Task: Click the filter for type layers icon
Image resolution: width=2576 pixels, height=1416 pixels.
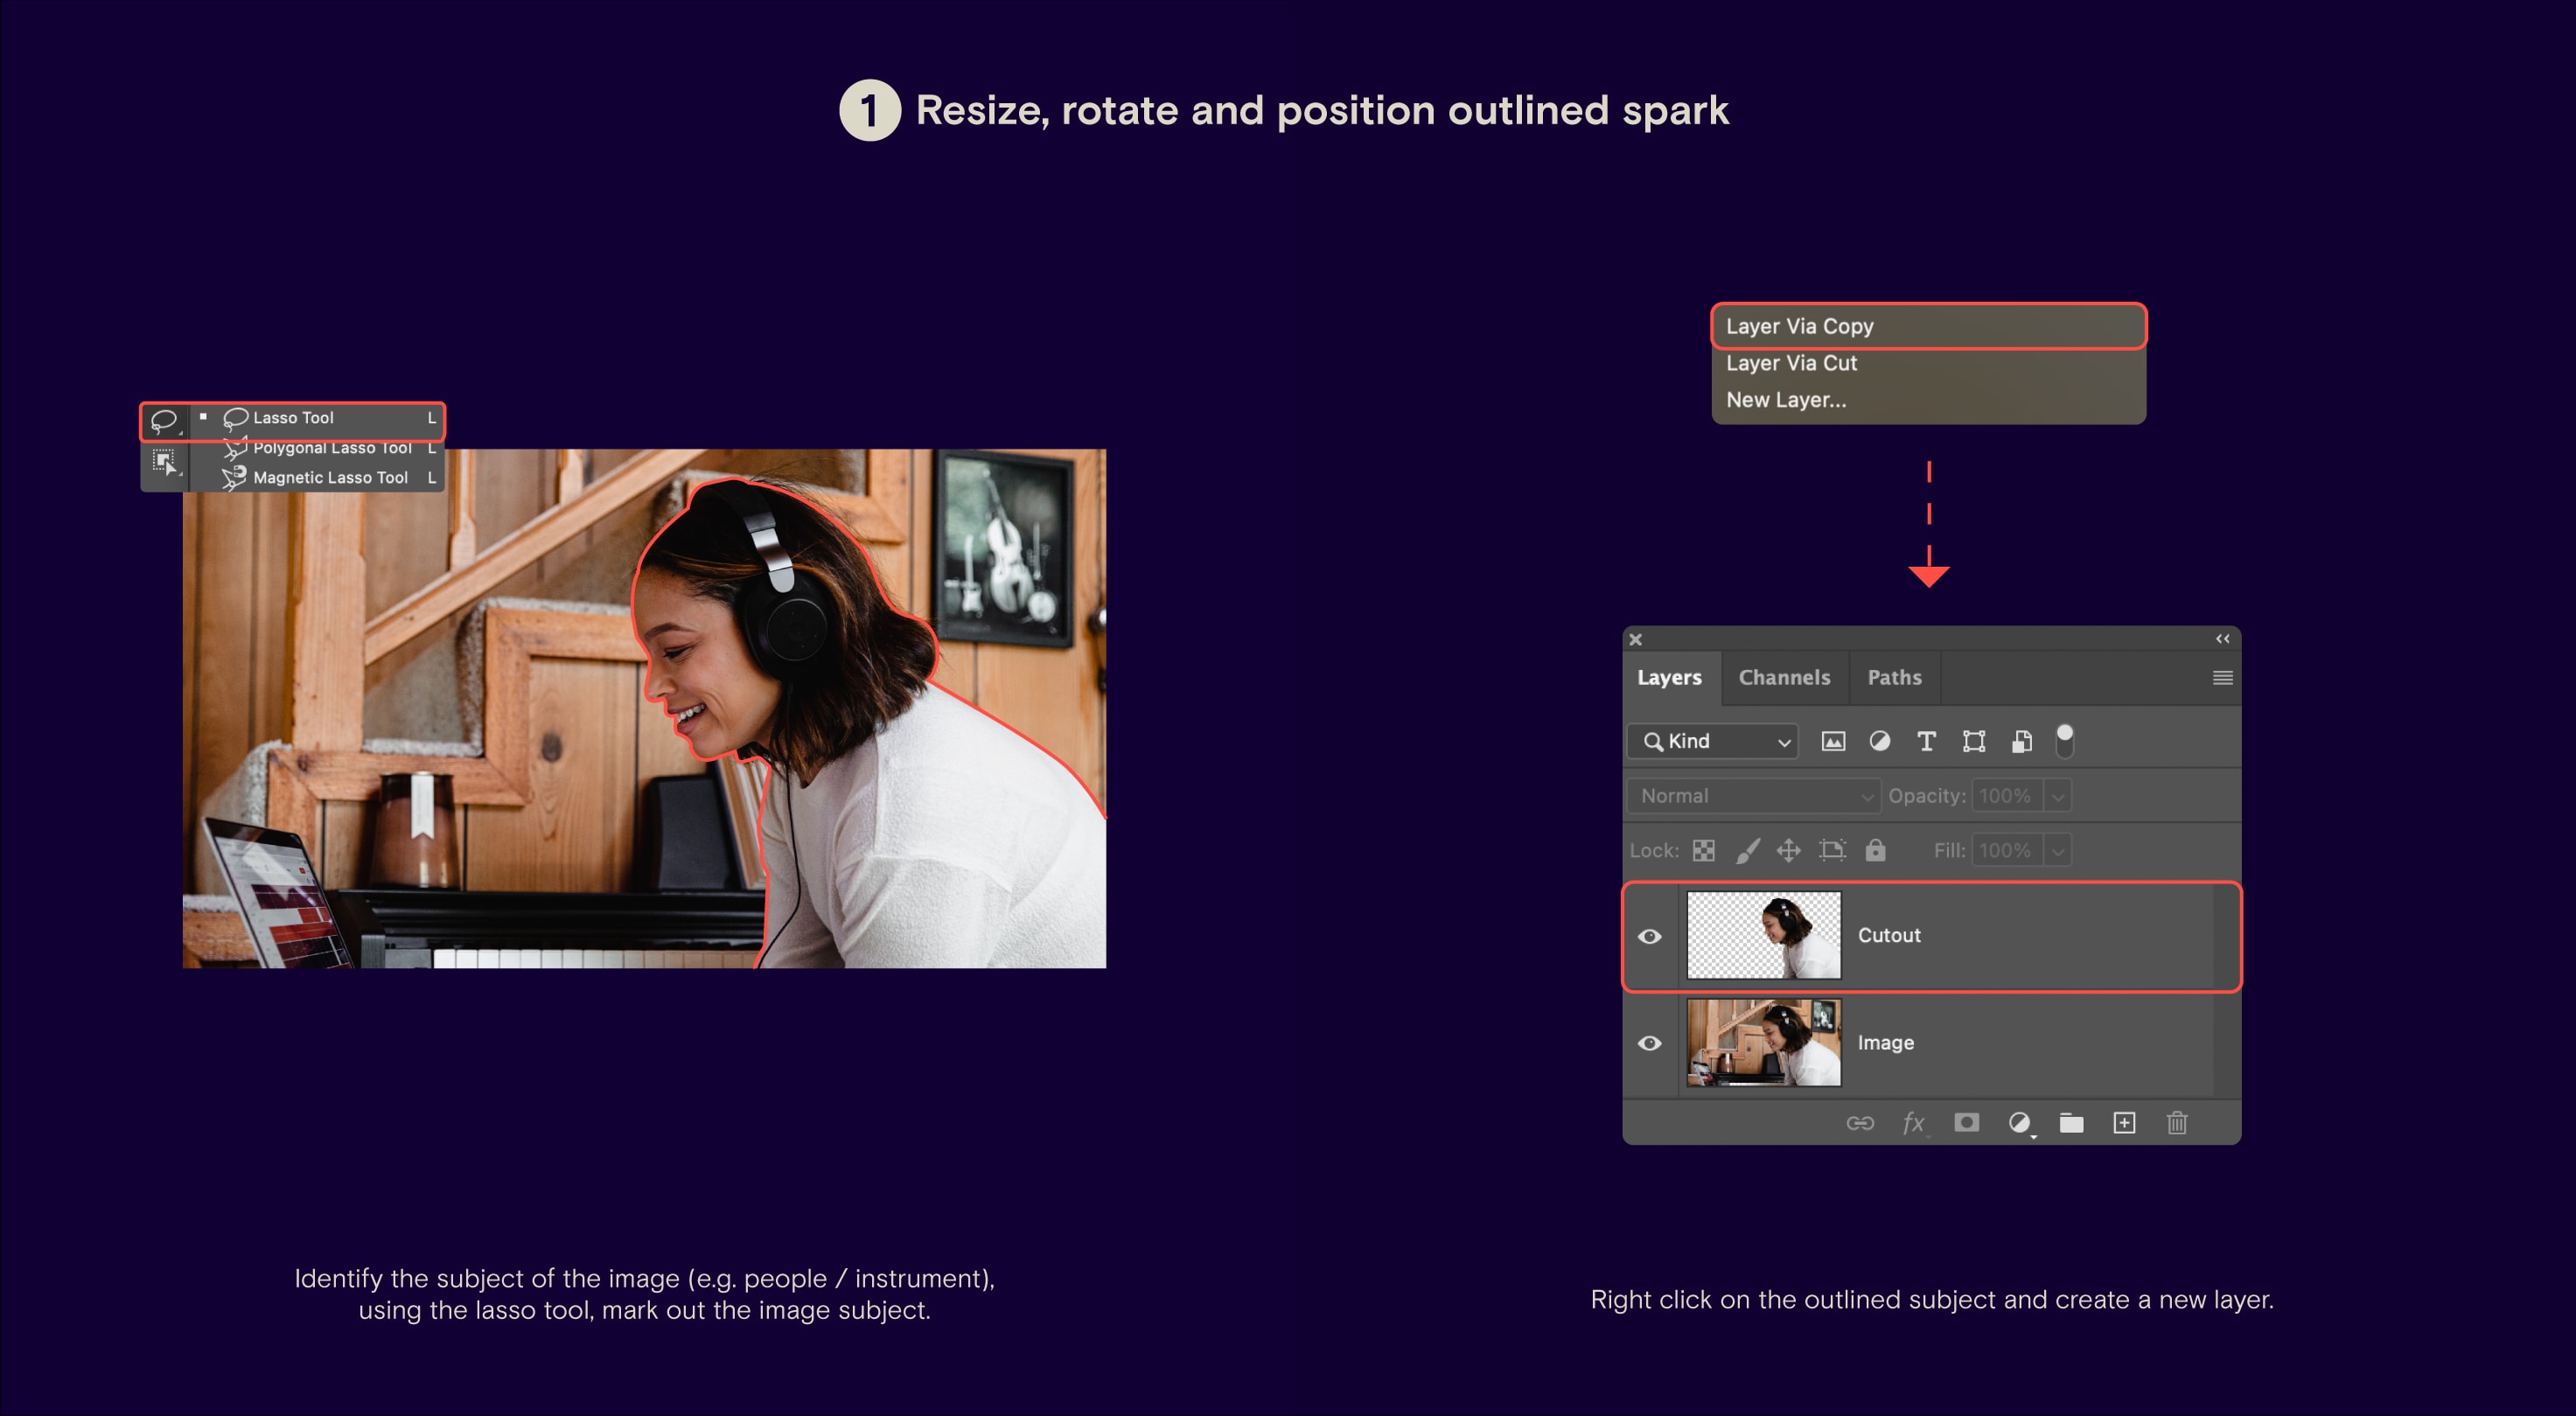Action: (1926, 741)
